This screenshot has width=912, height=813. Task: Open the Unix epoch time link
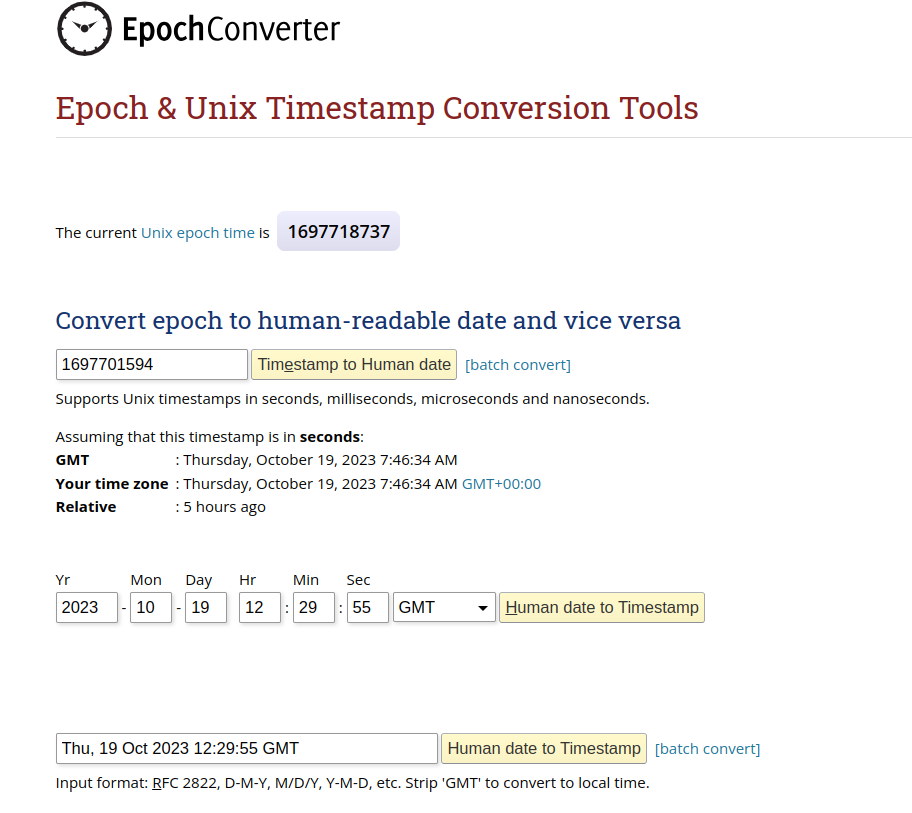[198, 233]
